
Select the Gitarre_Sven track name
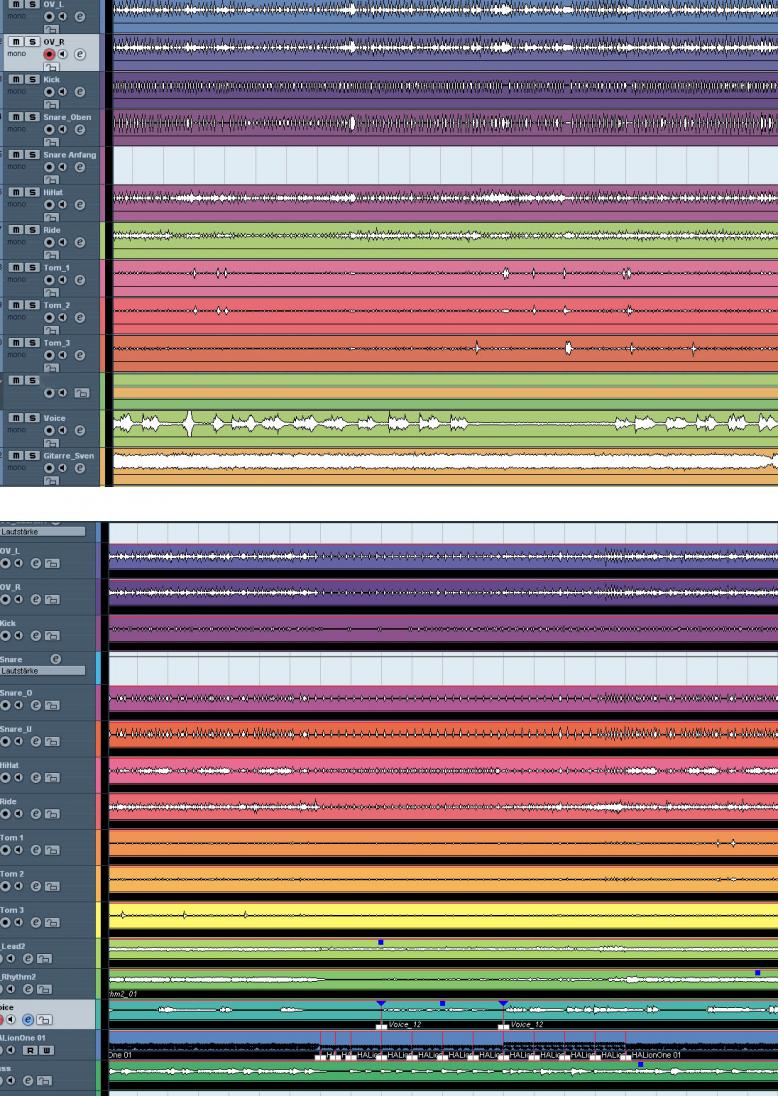[x=69, y=456]
